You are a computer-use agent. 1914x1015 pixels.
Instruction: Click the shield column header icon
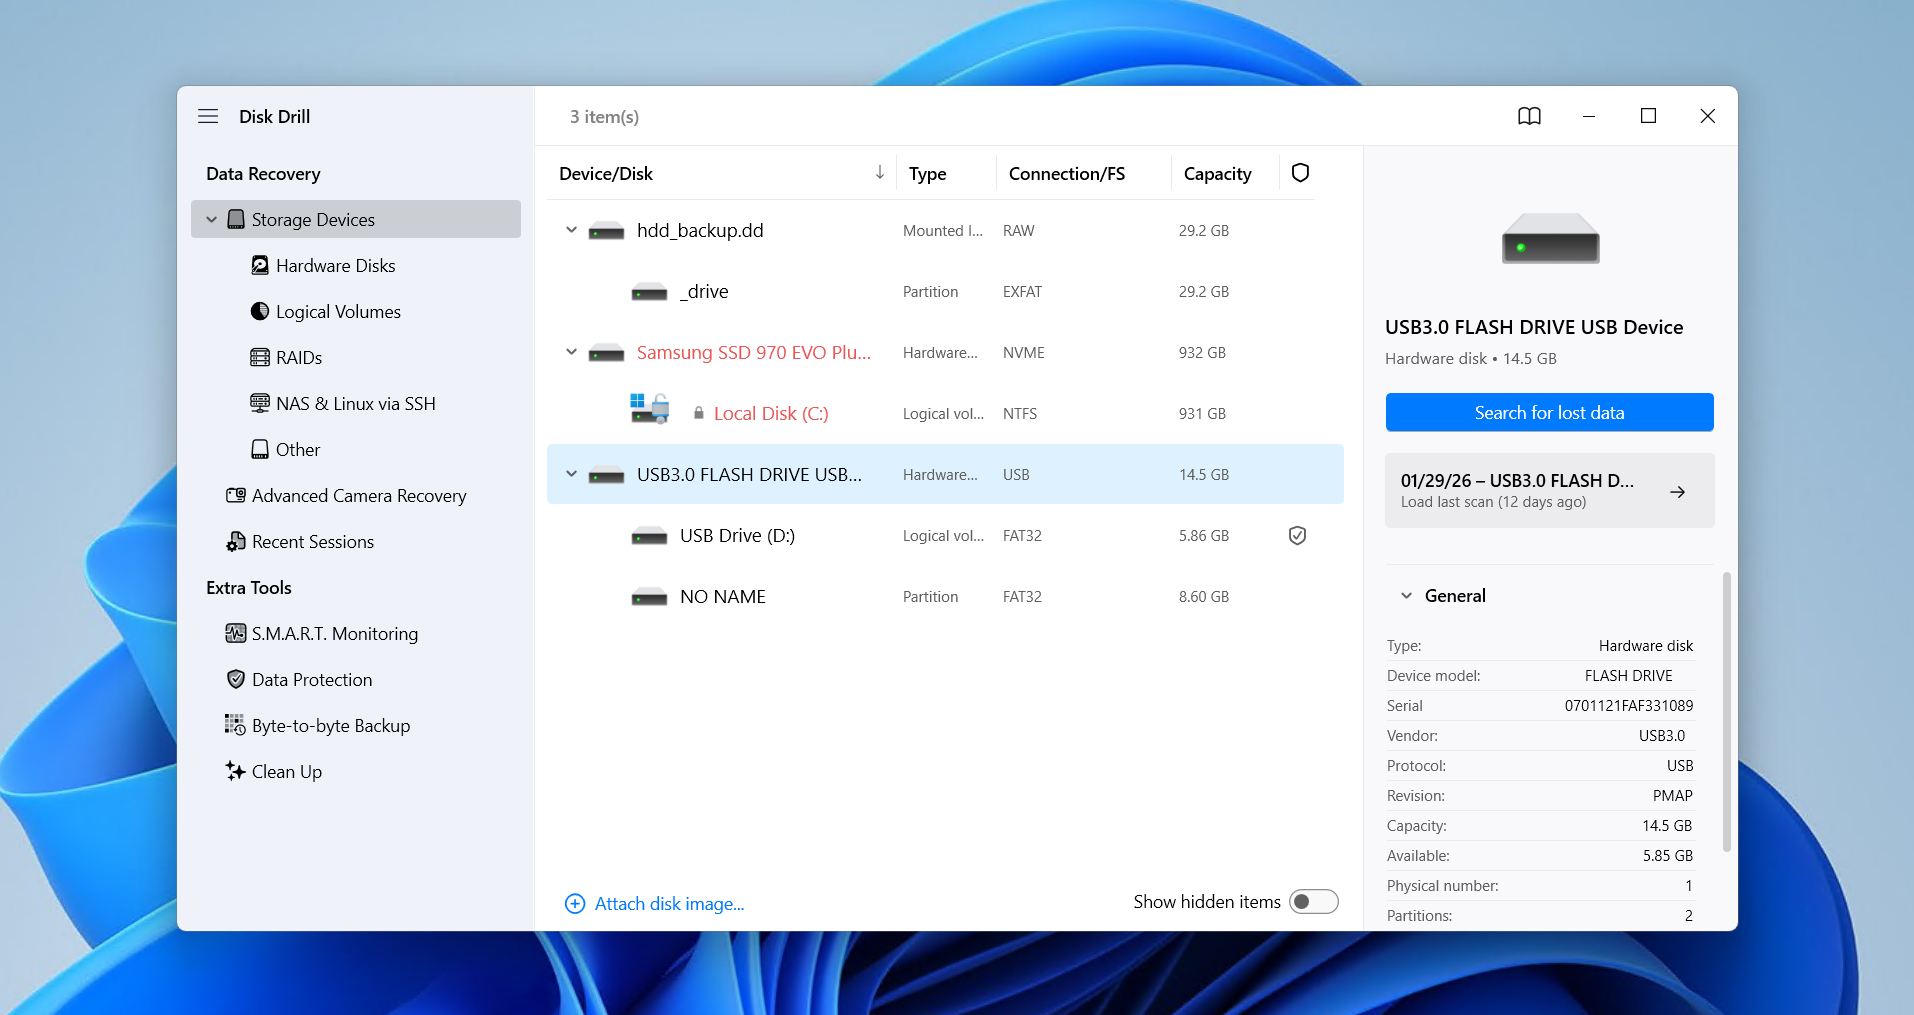pos(1300,173)
